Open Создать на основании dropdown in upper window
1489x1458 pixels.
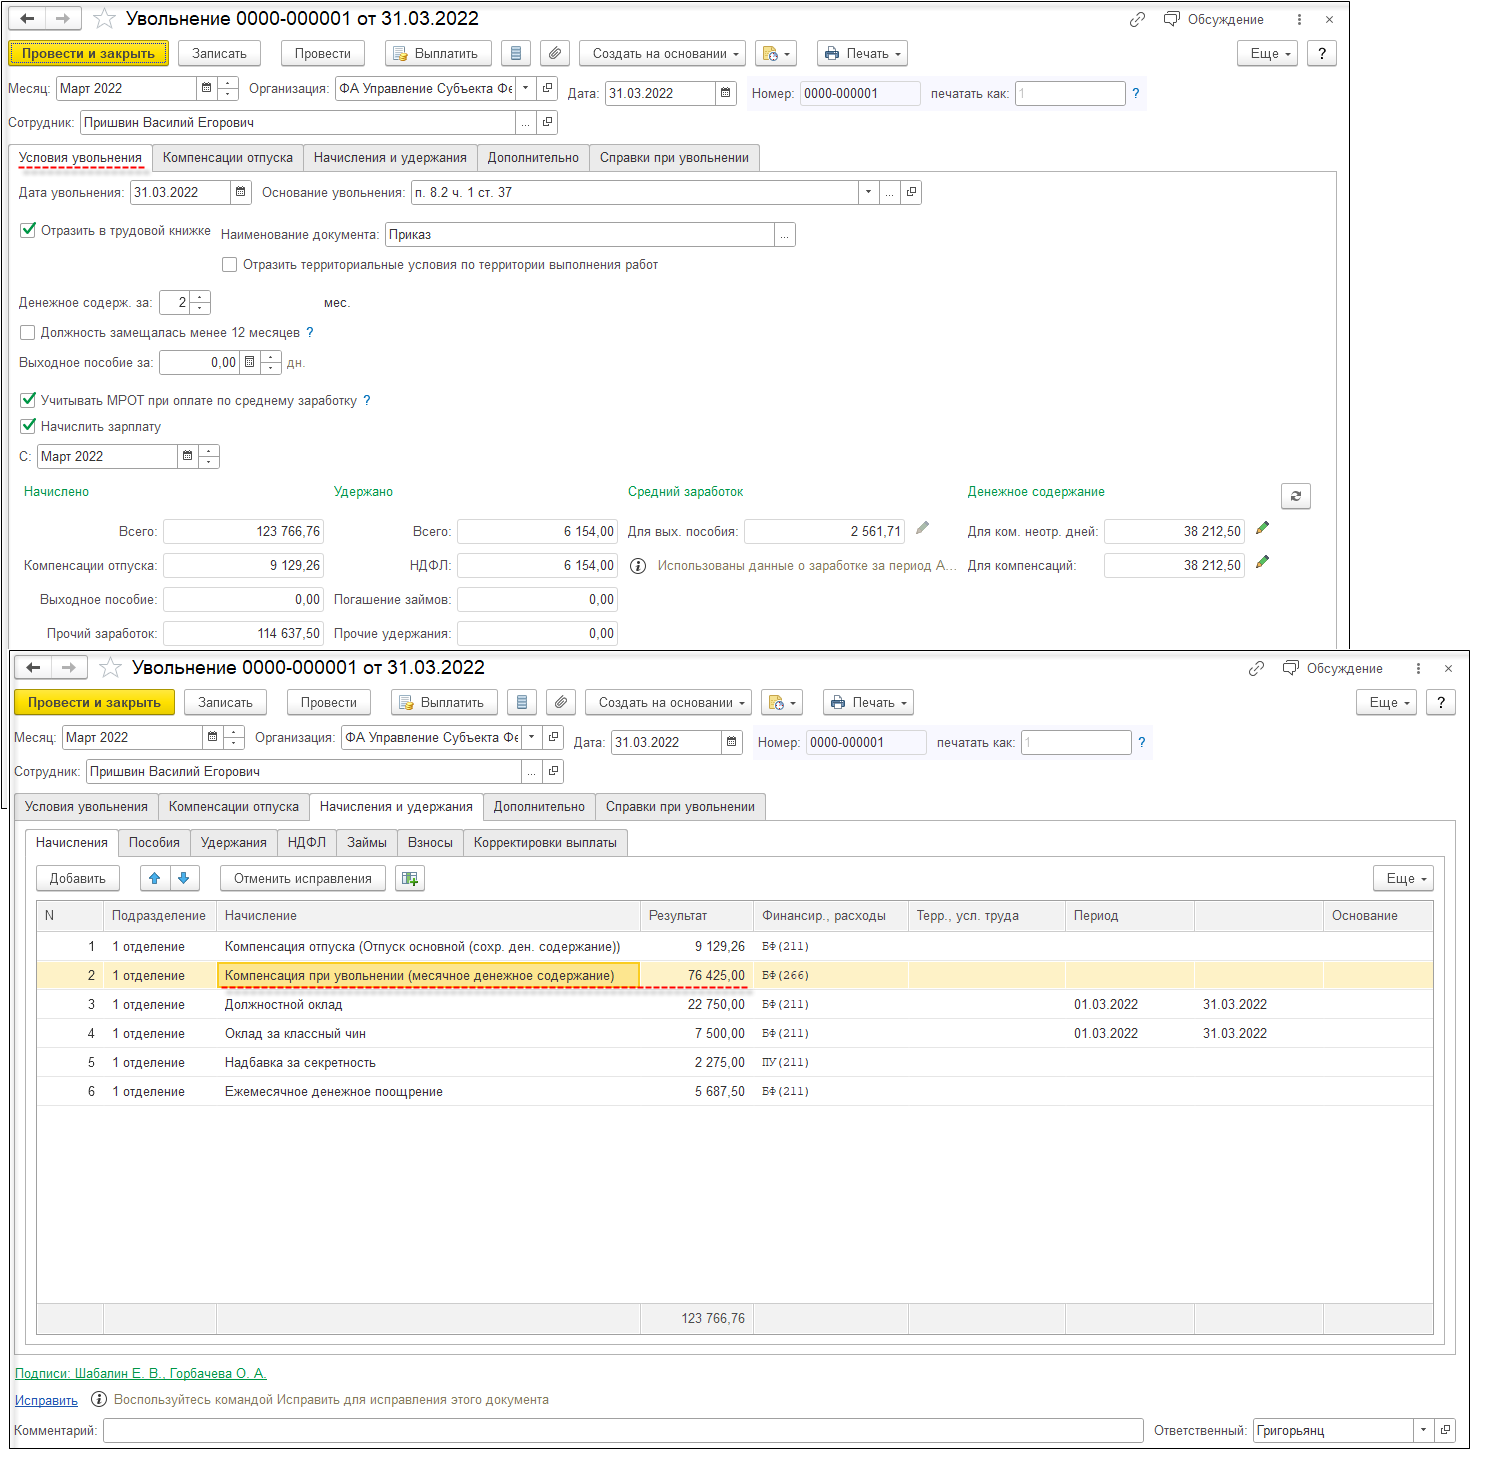662,53
